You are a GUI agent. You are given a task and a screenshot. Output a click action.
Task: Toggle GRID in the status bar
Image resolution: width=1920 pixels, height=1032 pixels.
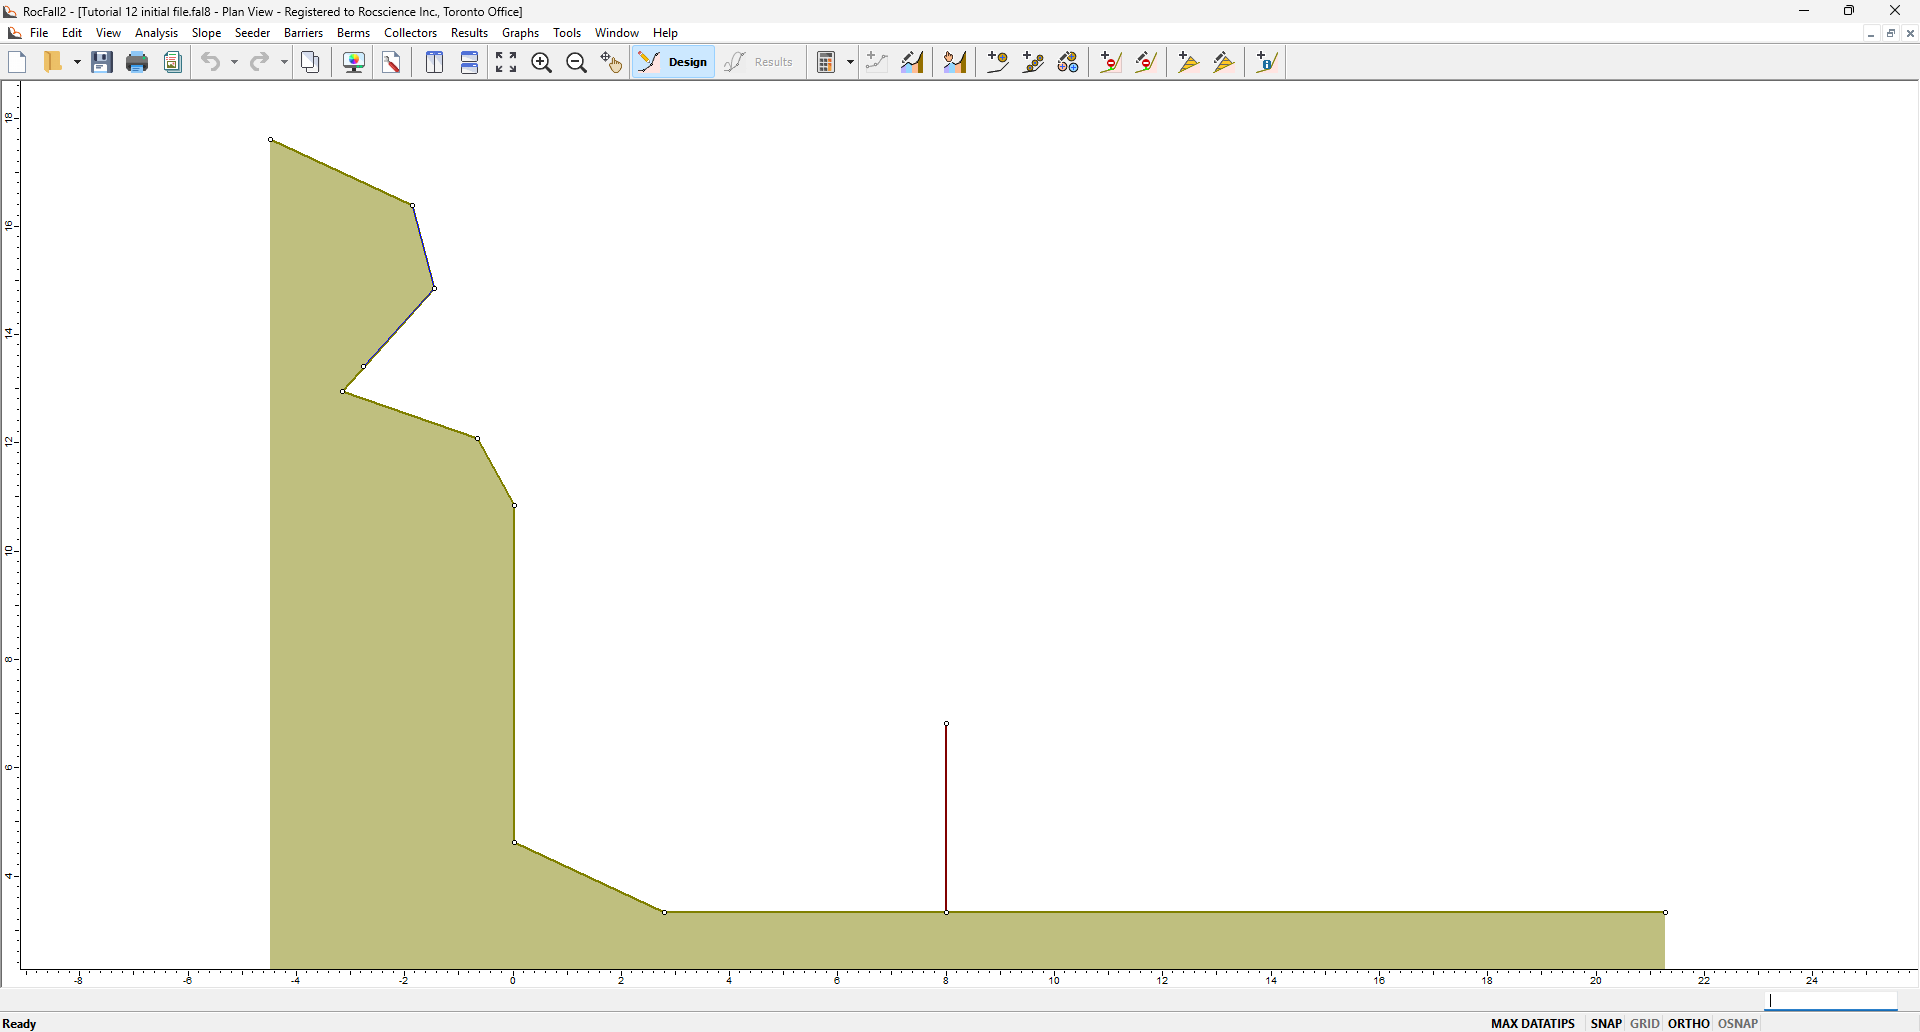[1645, 1023]
